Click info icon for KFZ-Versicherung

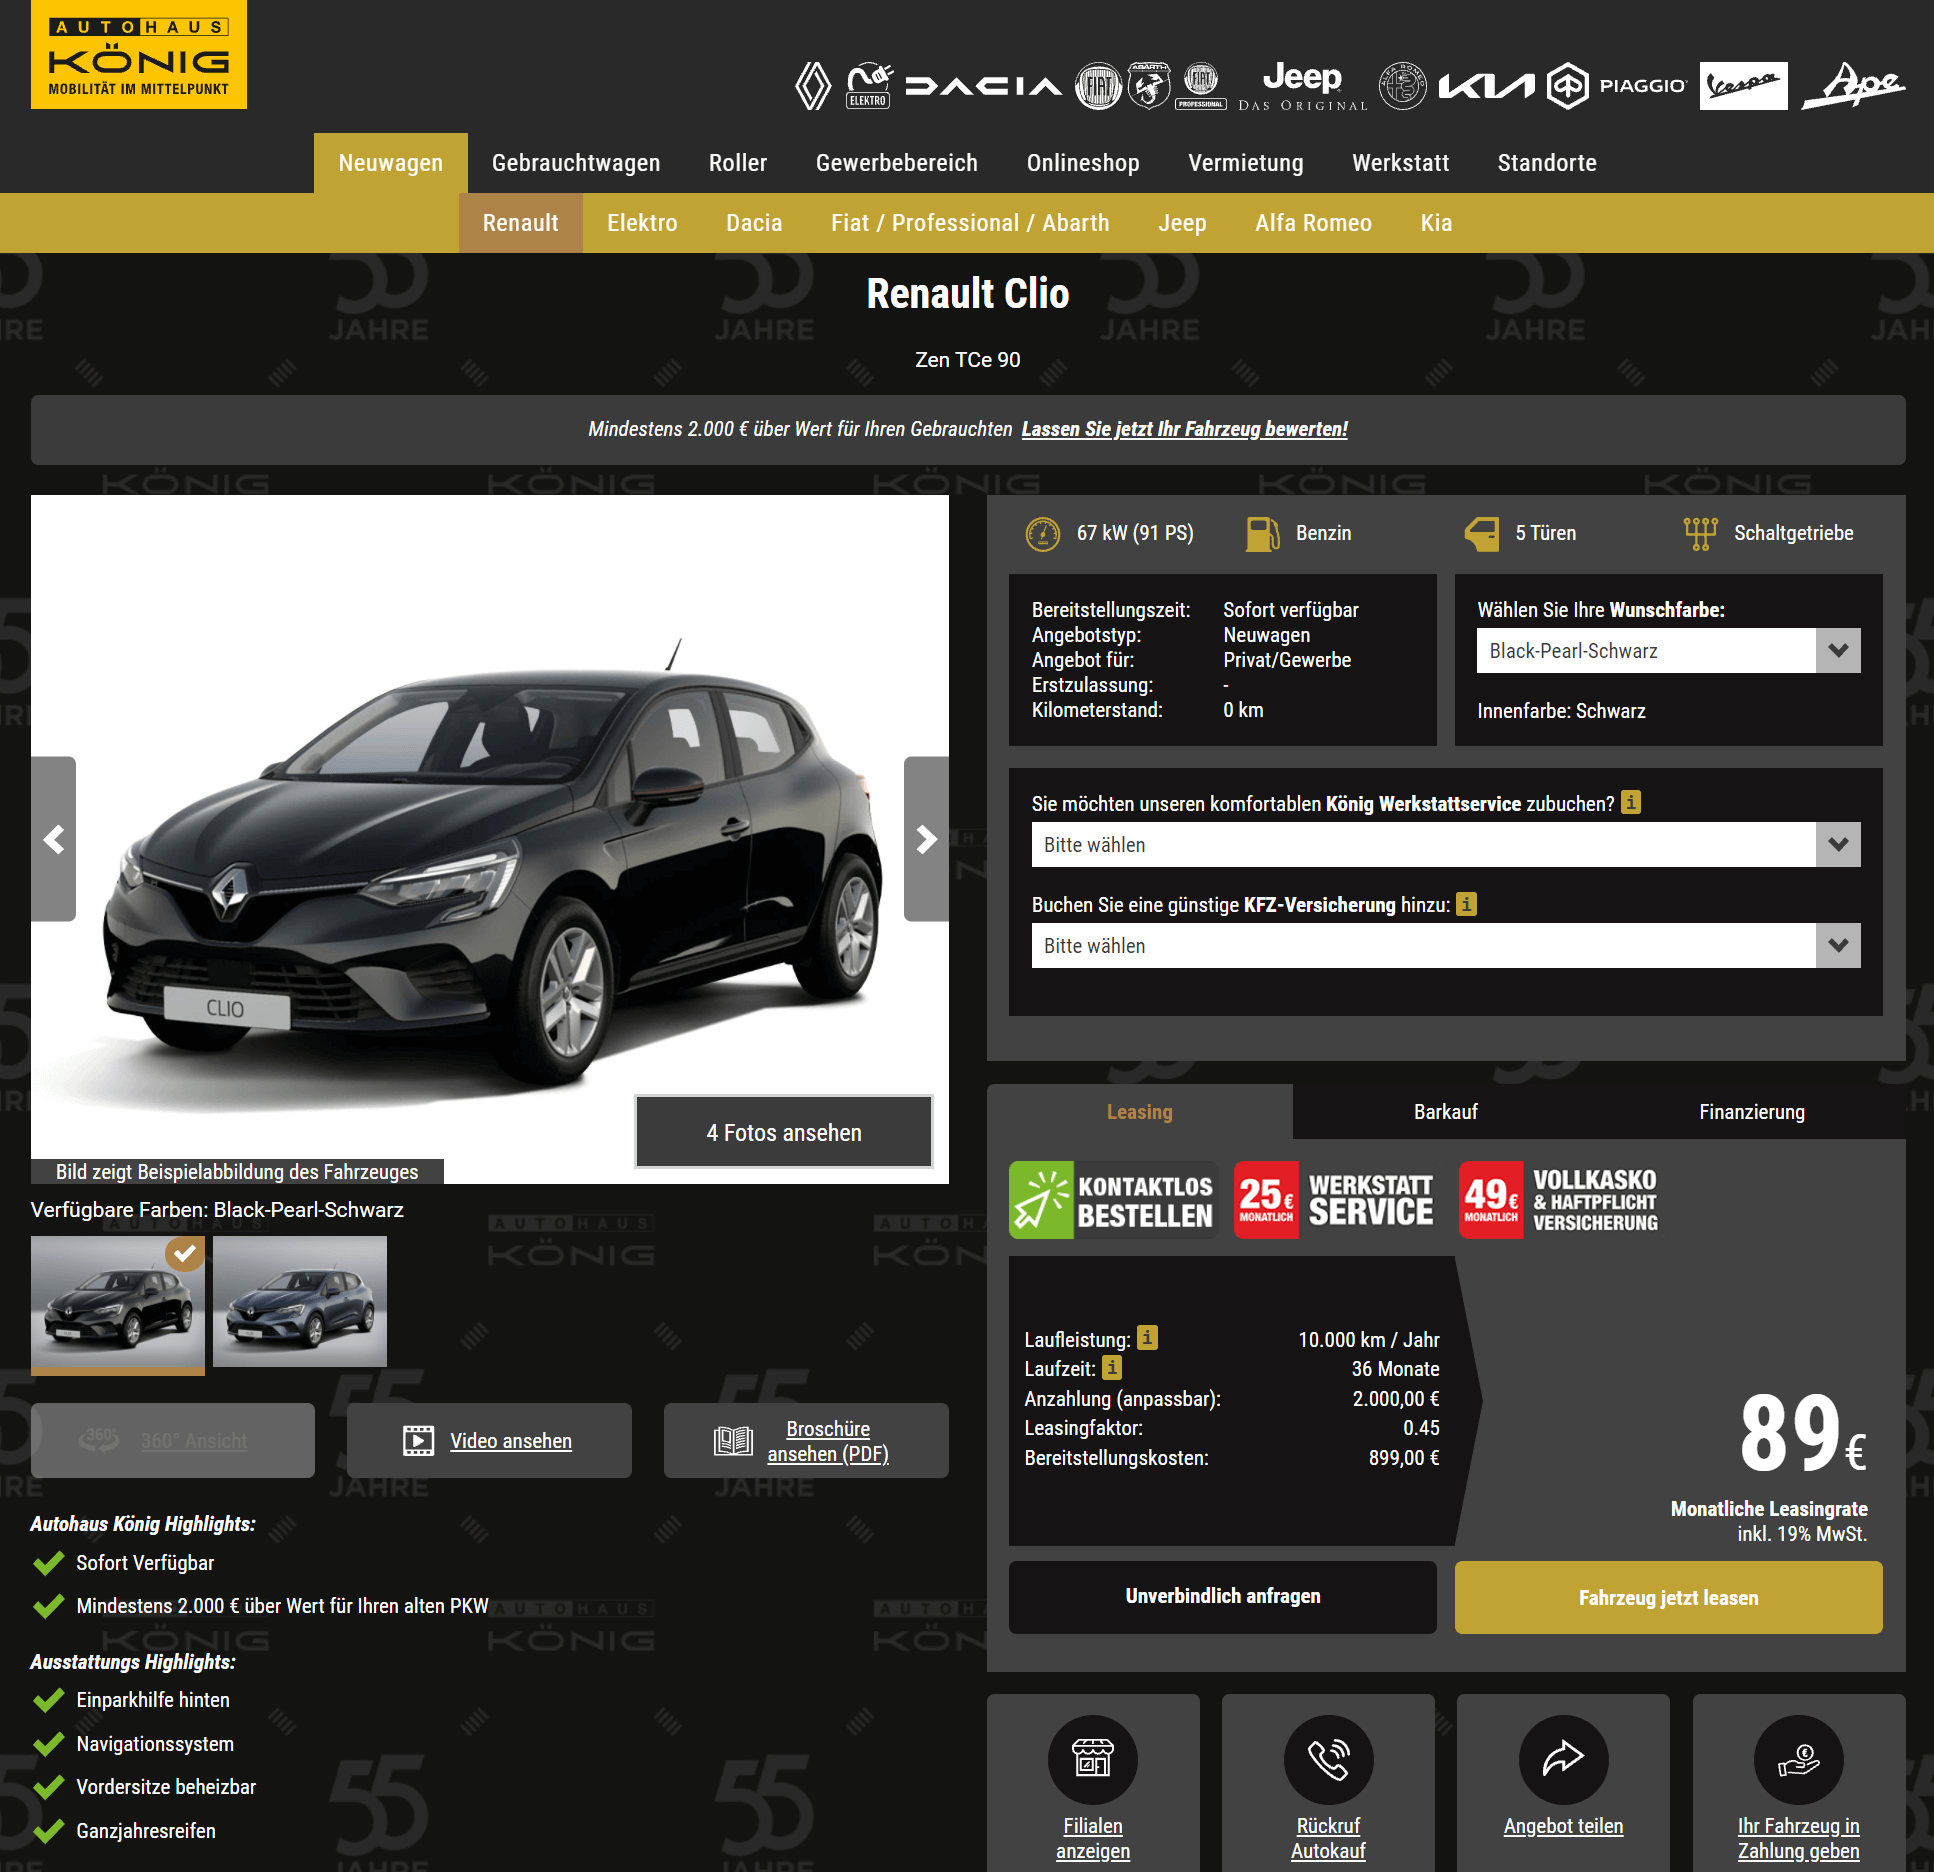pos(1466,904)
